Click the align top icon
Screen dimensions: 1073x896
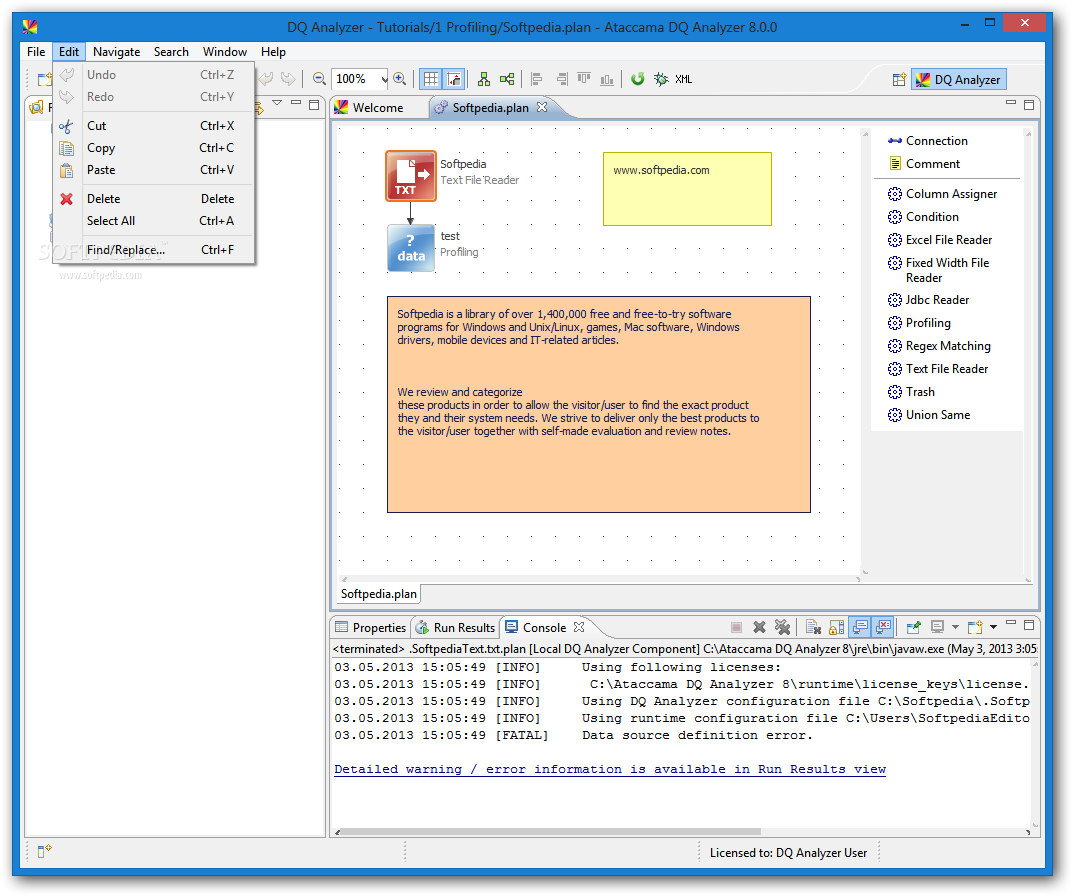click(584, 79)
